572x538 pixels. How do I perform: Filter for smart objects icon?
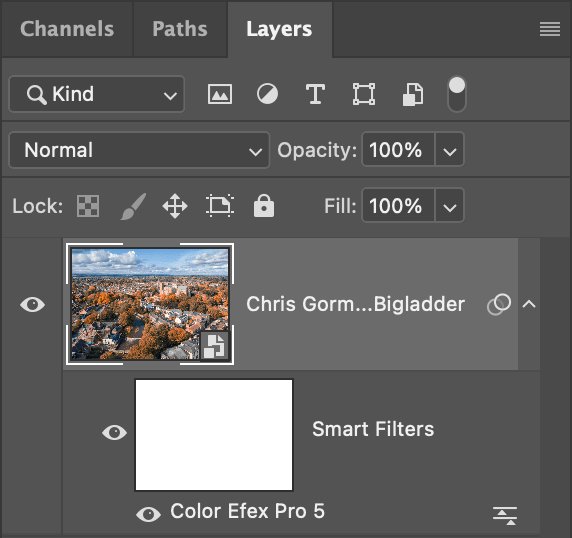click(413, 94)
